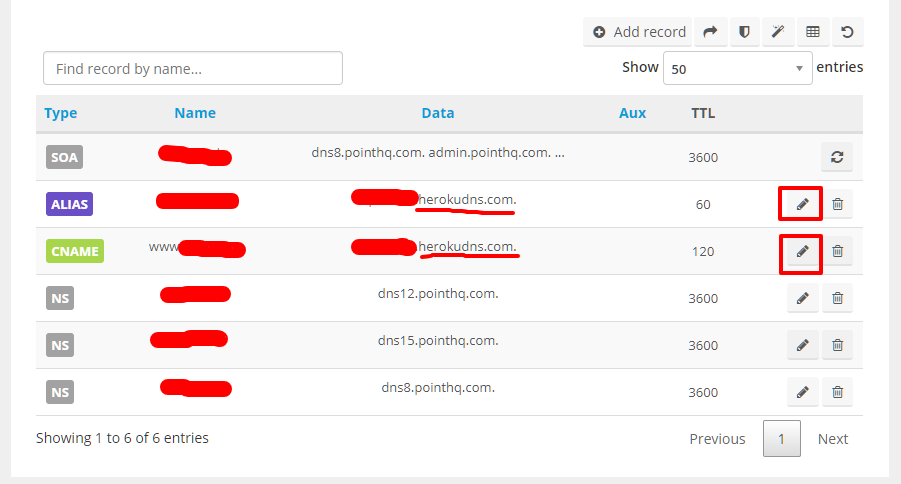Click the TTL column header

pos(703,113)
